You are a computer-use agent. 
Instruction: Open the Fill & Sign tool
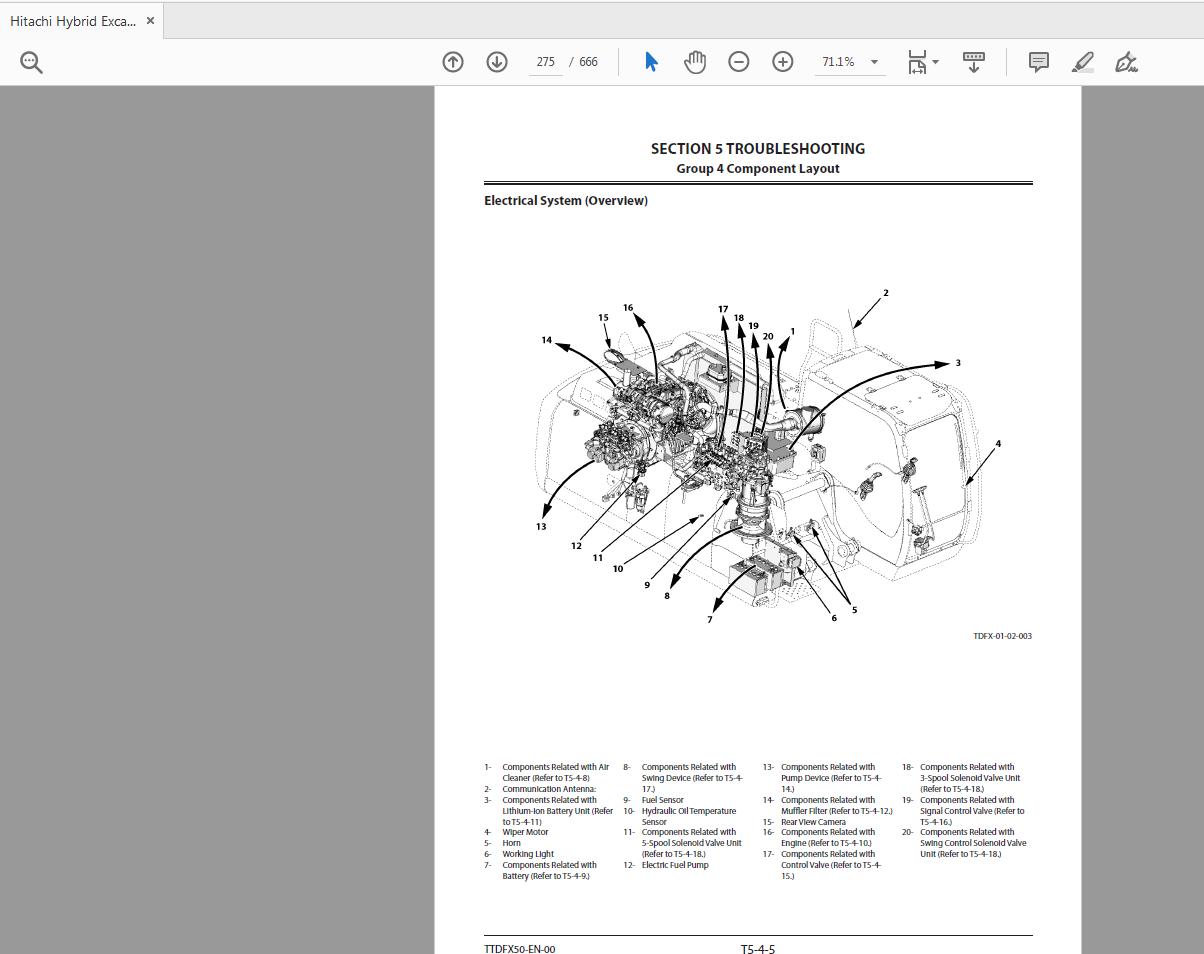[1125, 61]
